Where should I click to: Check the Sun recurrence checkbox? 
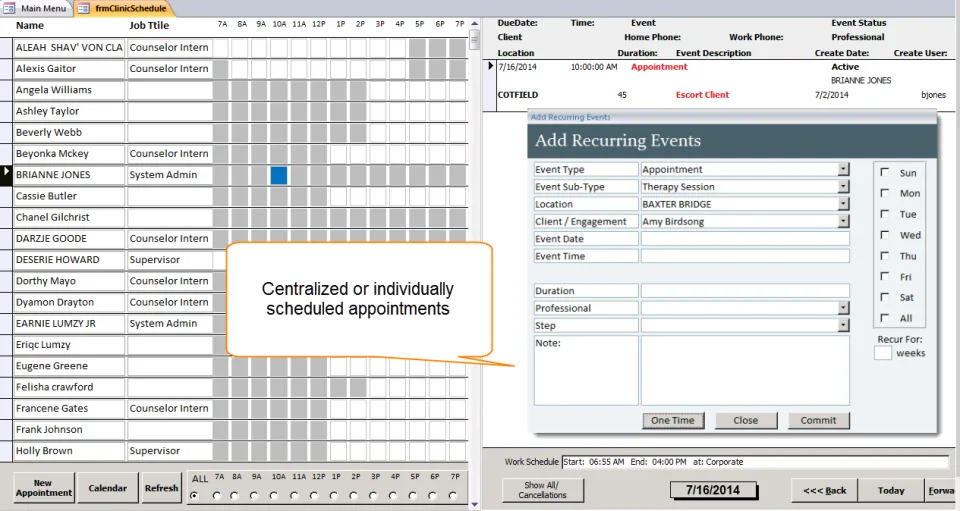coord(885,172)
